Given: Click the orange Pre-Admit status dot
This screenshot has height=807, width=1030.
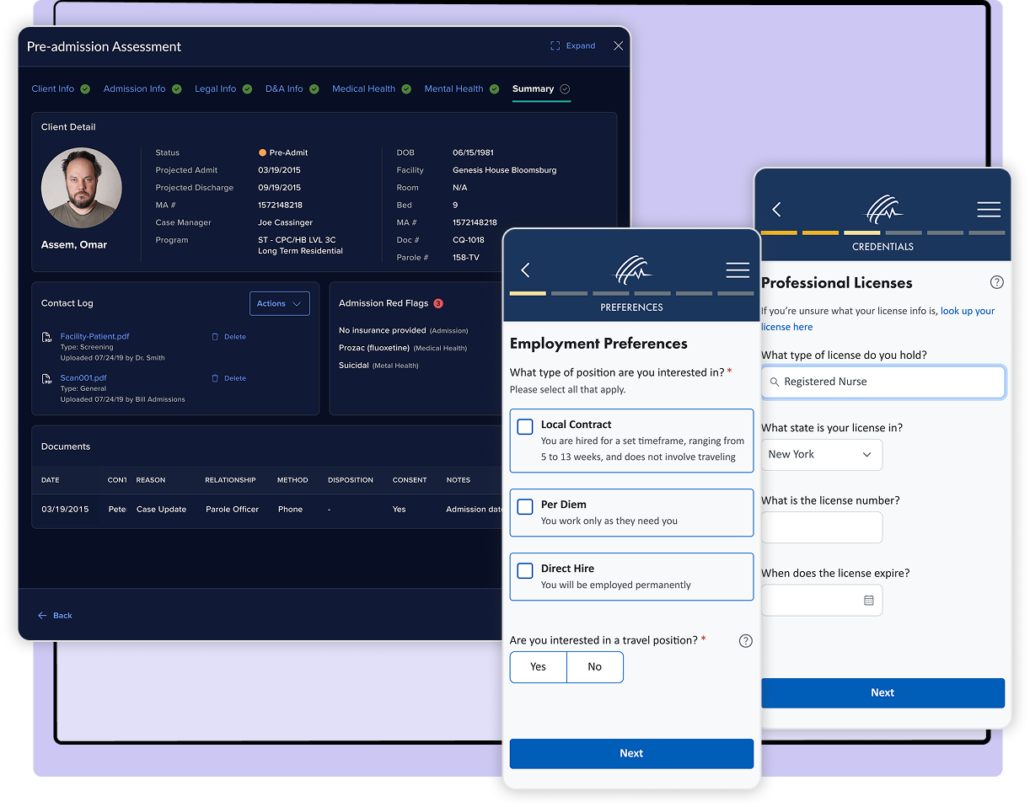Looking at the screenshot, I should [x=262, y=152].
